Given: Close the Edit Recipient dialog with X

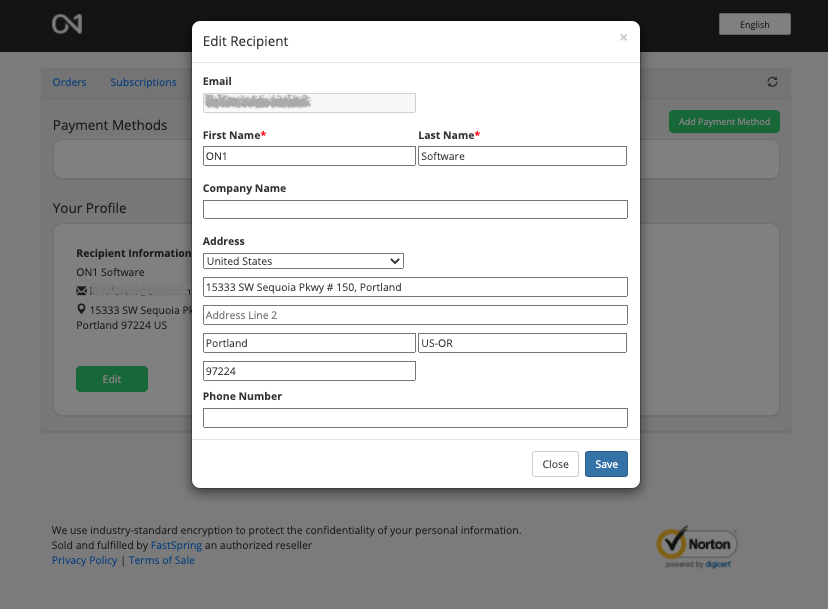Looking at the screenshot, I should [623, 38].
